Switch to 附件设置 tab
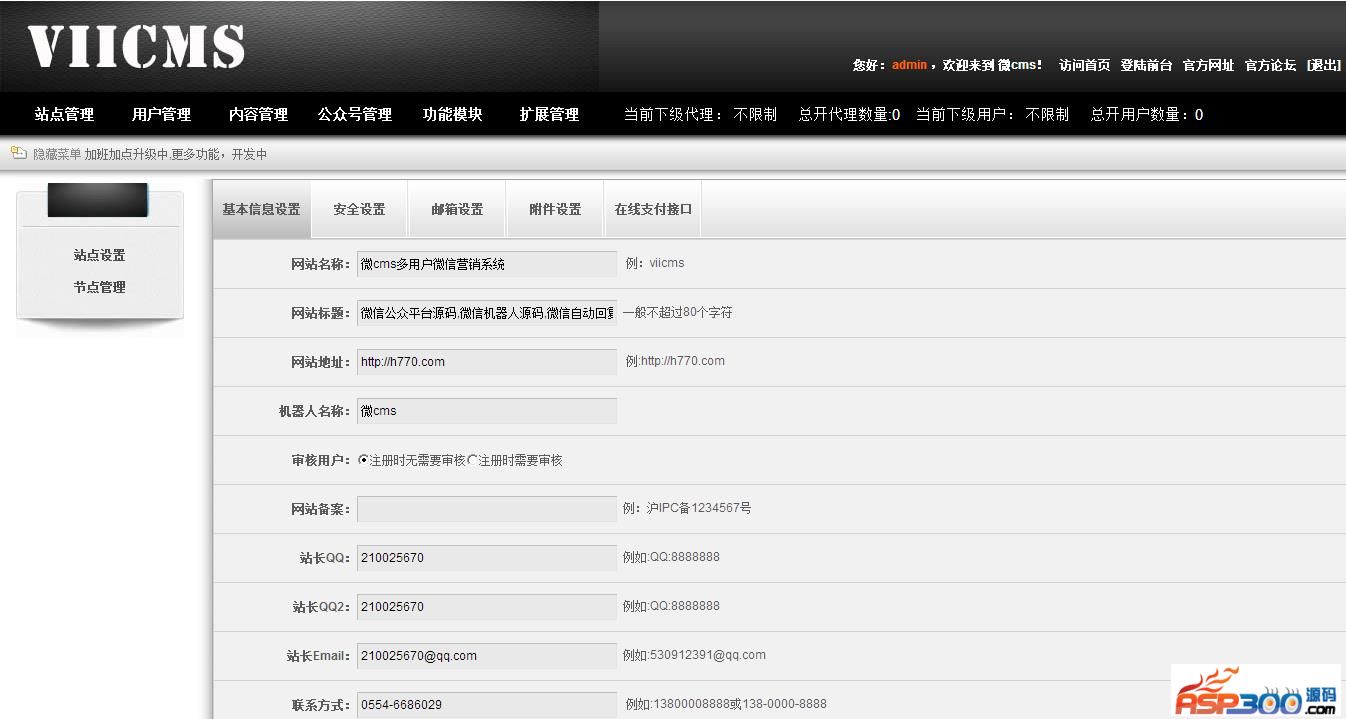This screenshot has height=719, width=1346. (555, 209)
